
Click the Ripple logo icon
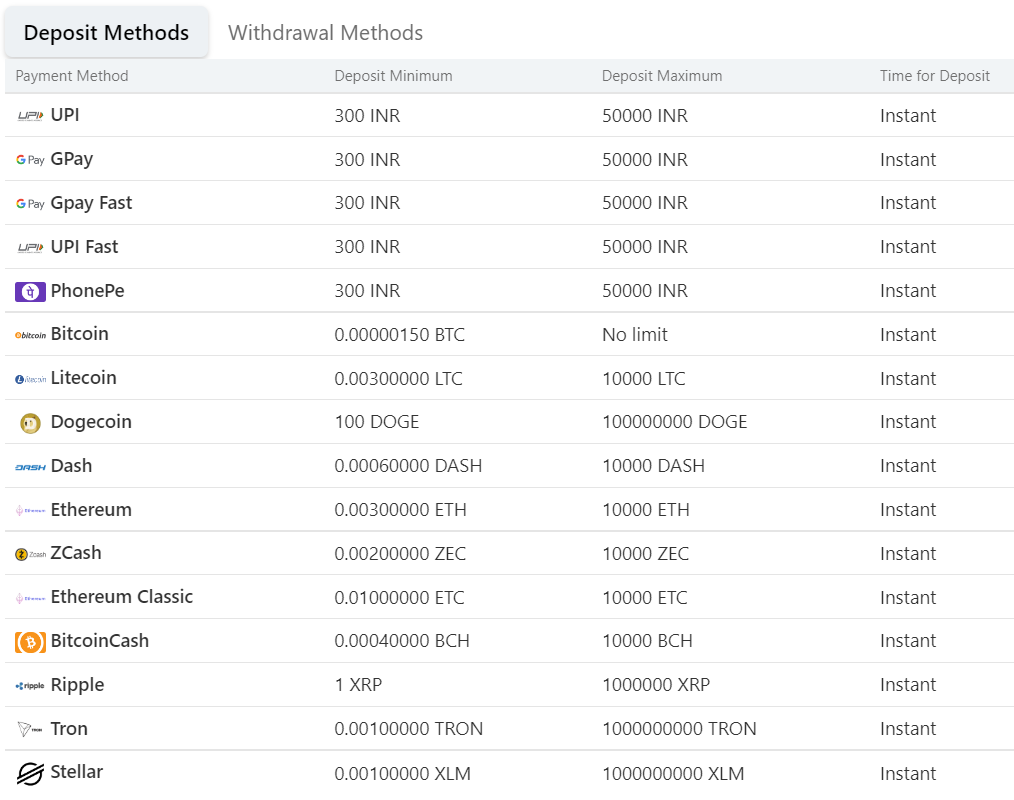pyautogui.click(x=30, y=686)
